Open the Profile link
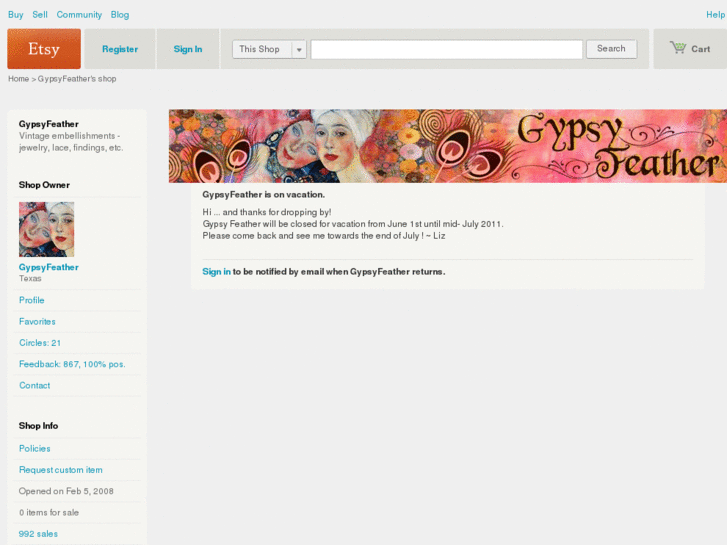 point(32,300)
